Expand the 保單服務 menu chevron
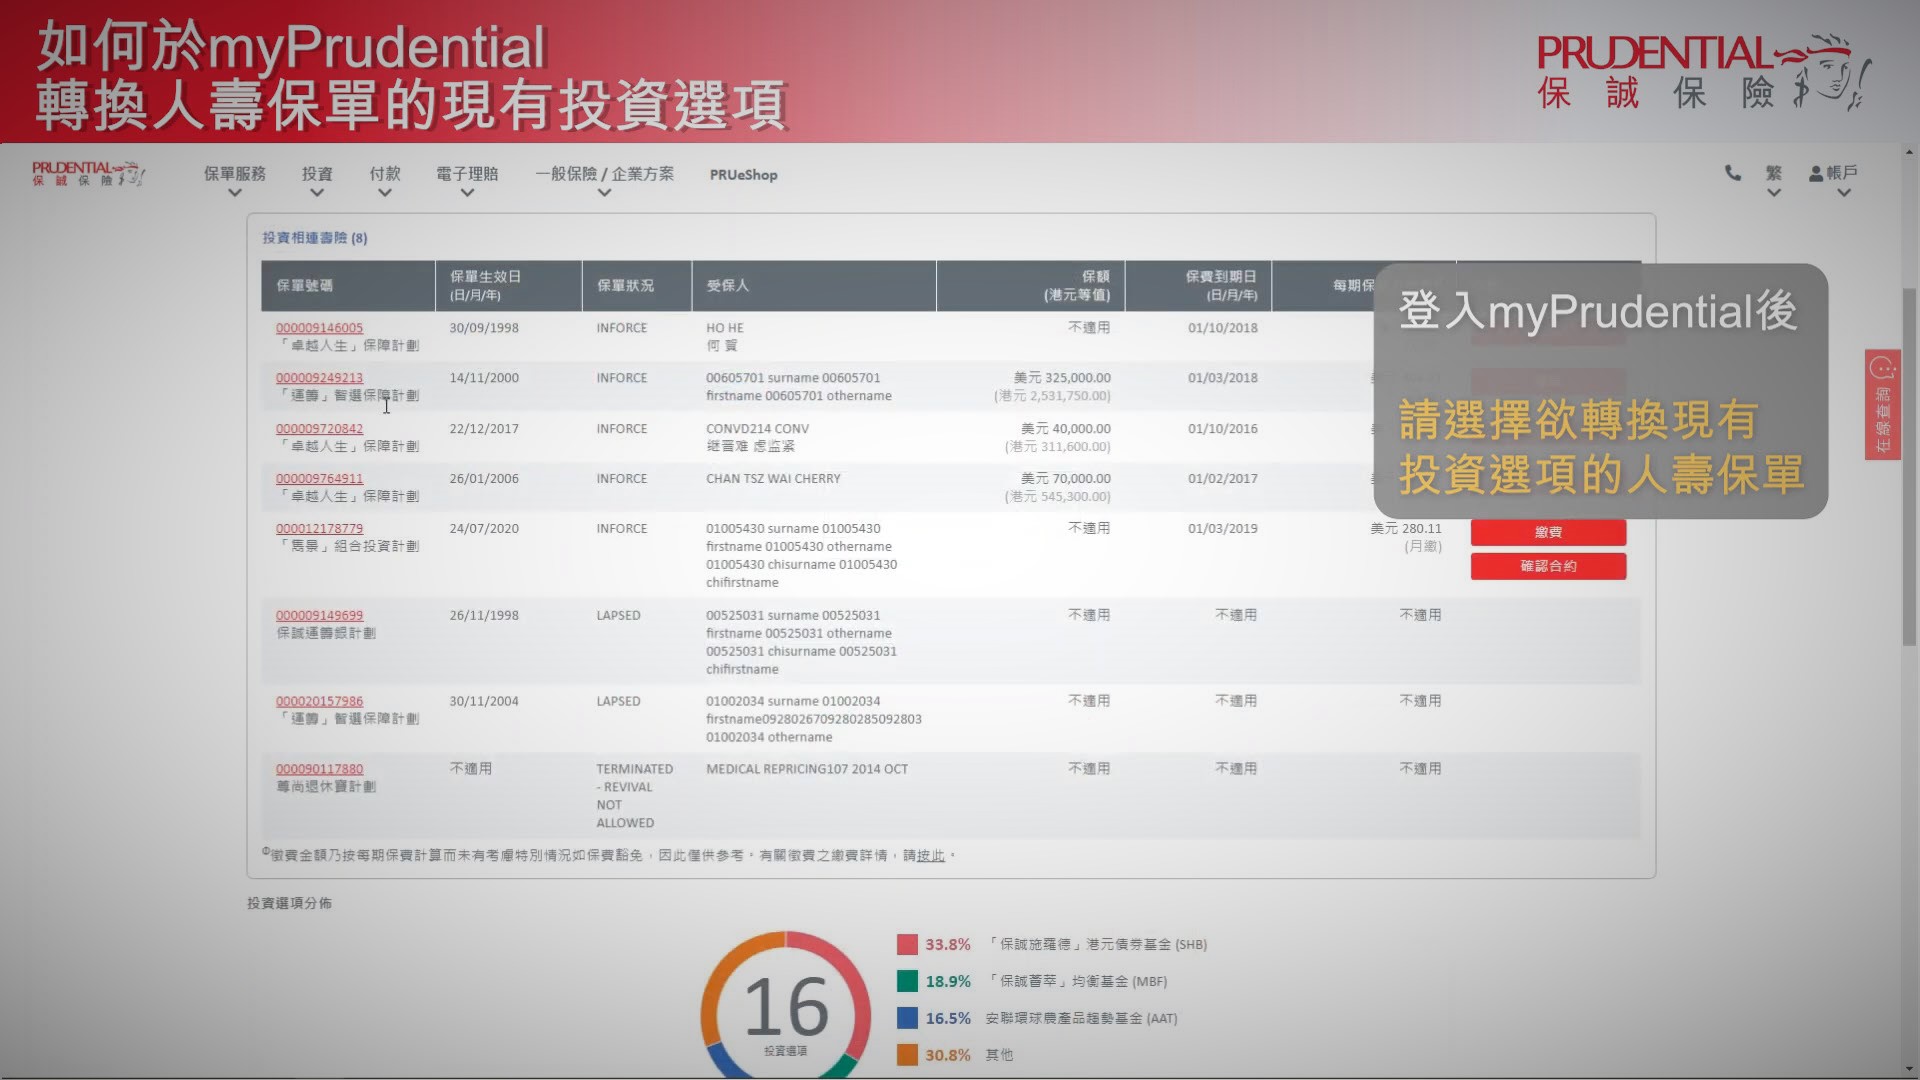Image resolution: width=1920 pixels, height=1080 pixels. tap(235, 193)
